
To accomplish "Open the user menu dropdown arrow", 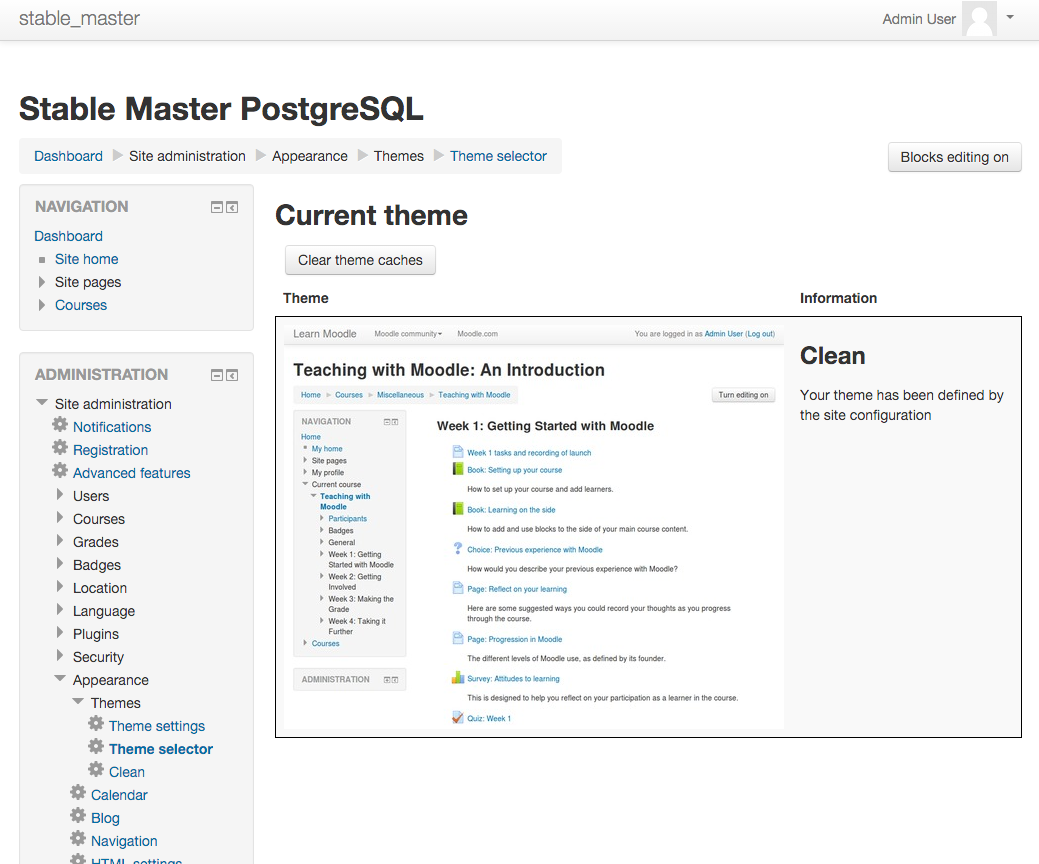I will pos(1011,17).
